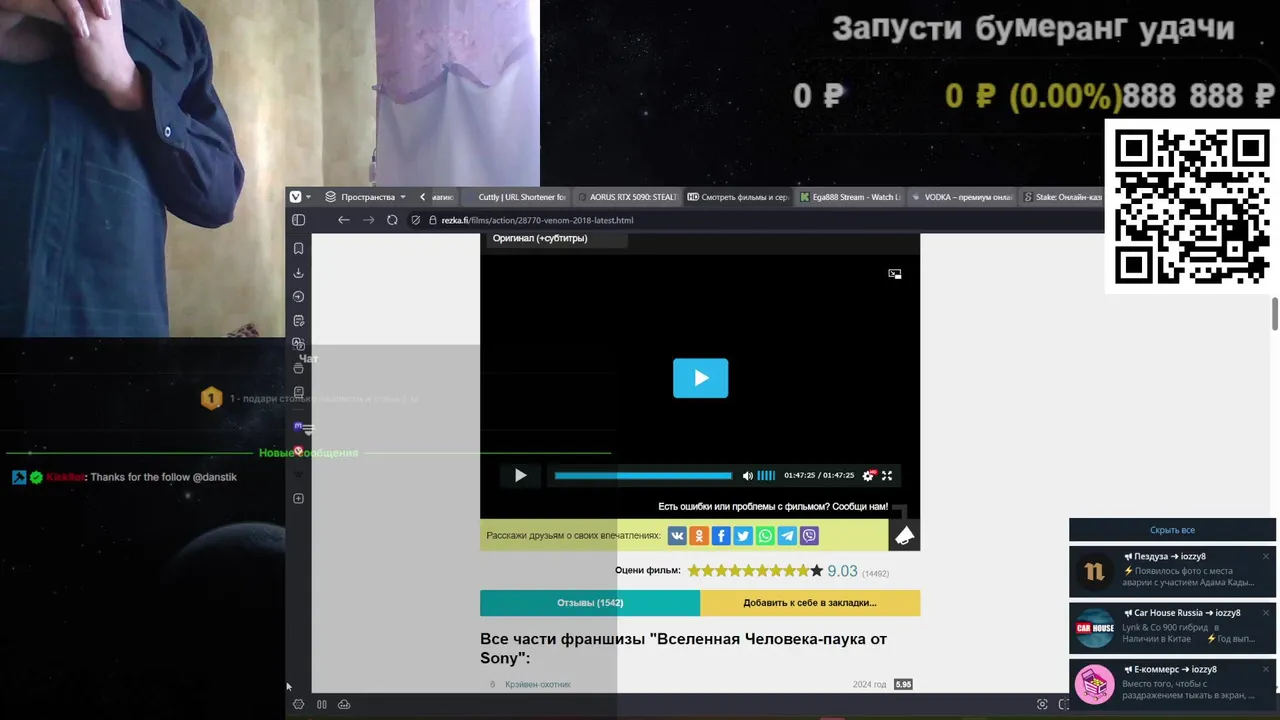Open the player quality settings gear
The width and height of the screenshot is (1280, 720).
[x=869, y=476]
